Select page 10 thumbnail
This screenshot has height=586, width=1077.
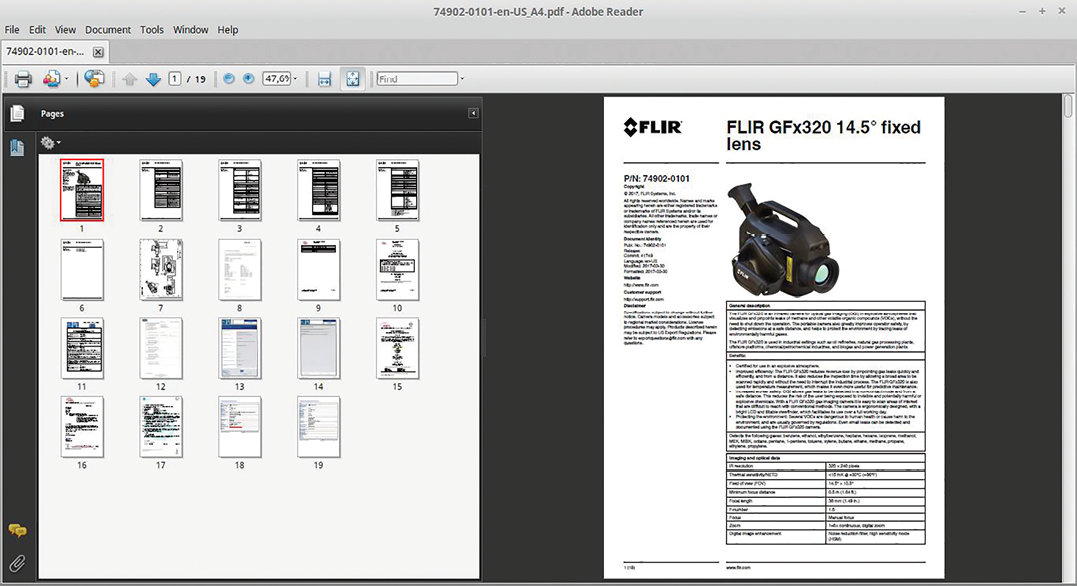(x=398, y=269)
